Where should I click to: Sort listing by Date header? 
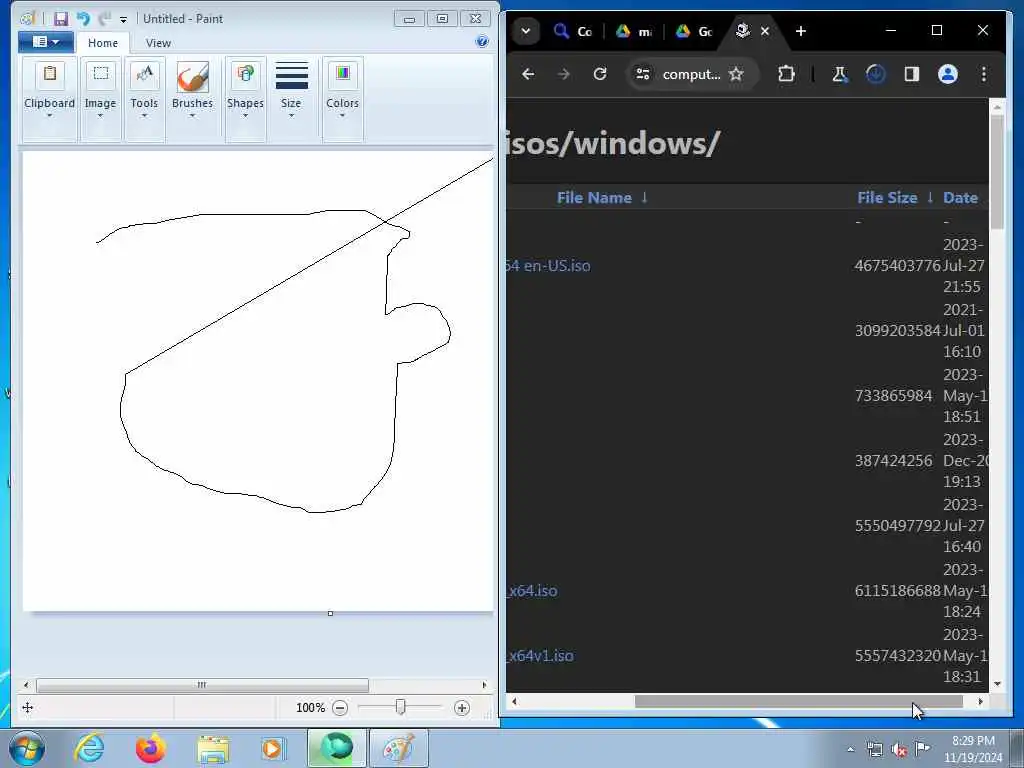coord(960,198)
